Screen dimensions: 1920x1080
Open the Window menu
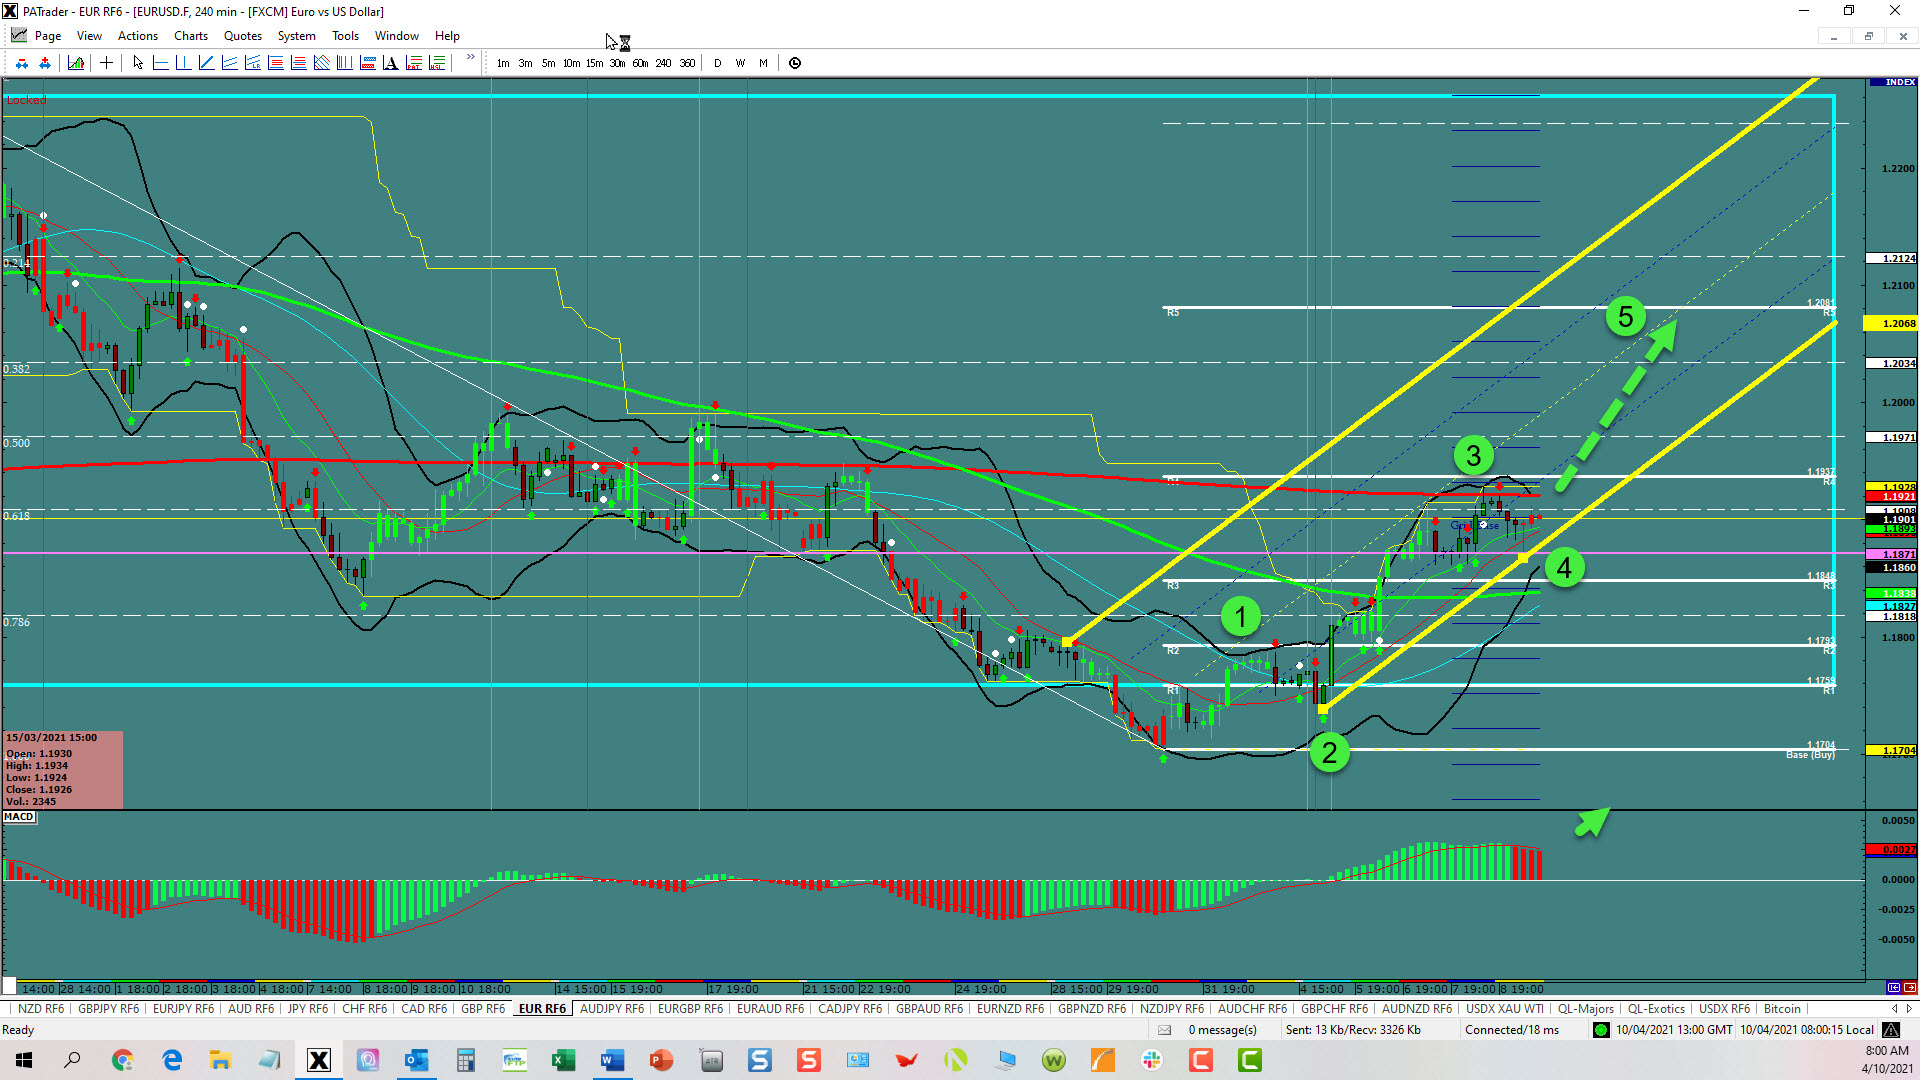[x=397, y=36]
